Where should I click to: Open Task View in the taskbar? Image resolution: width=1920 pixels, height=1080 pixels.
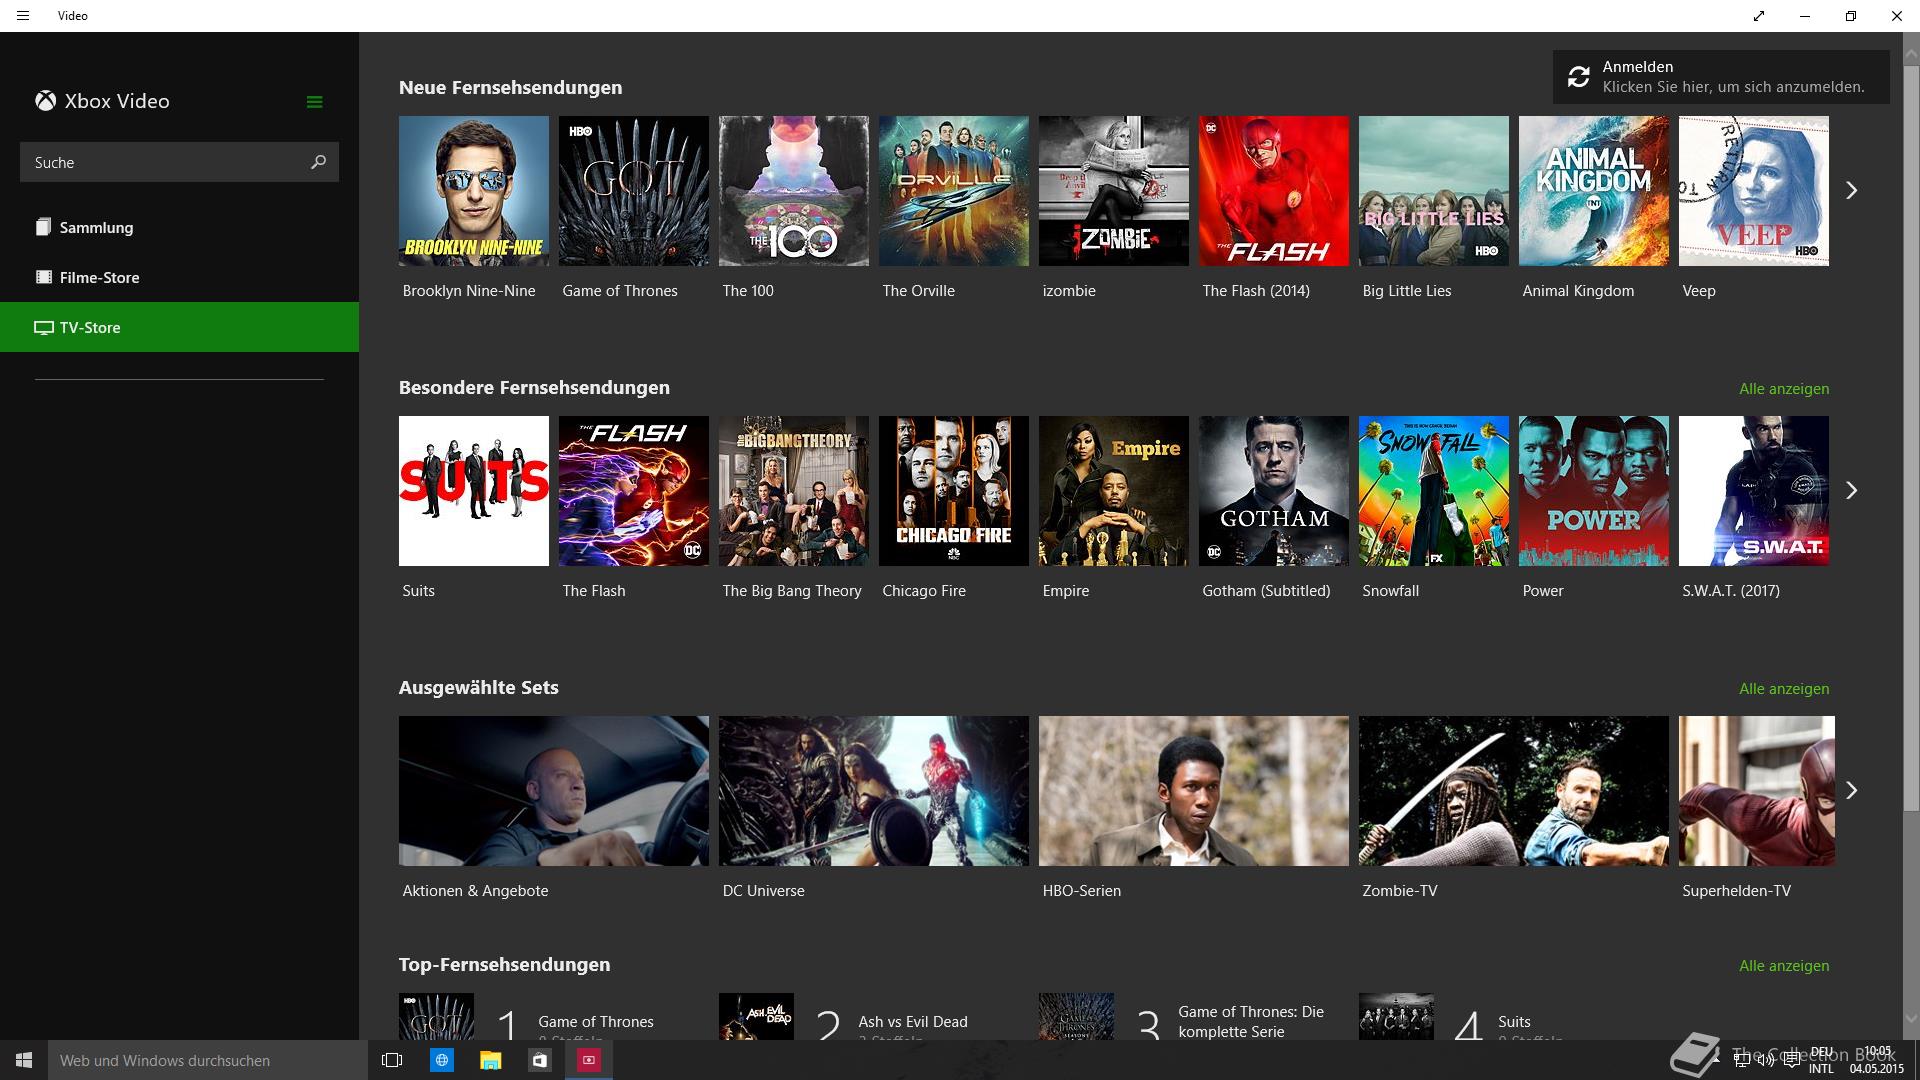tap(392, 1060)
